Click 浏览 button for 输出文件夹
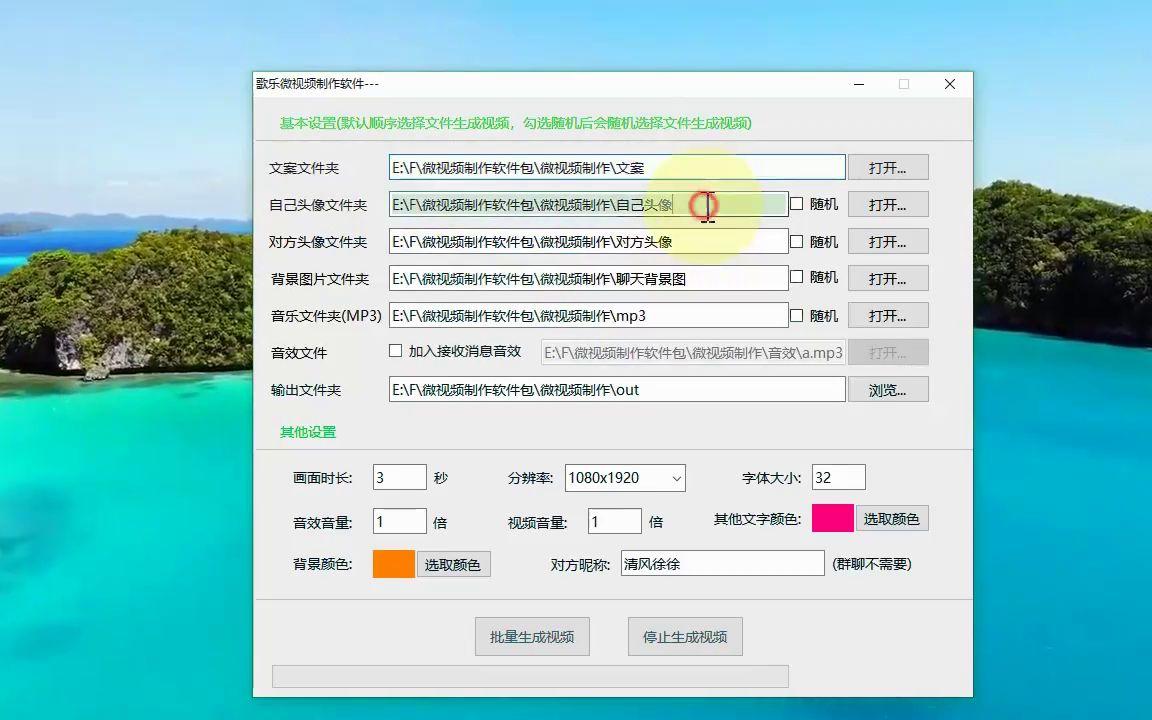The image size is (1152, 720). pyautogui.click(x=888, y=390)
